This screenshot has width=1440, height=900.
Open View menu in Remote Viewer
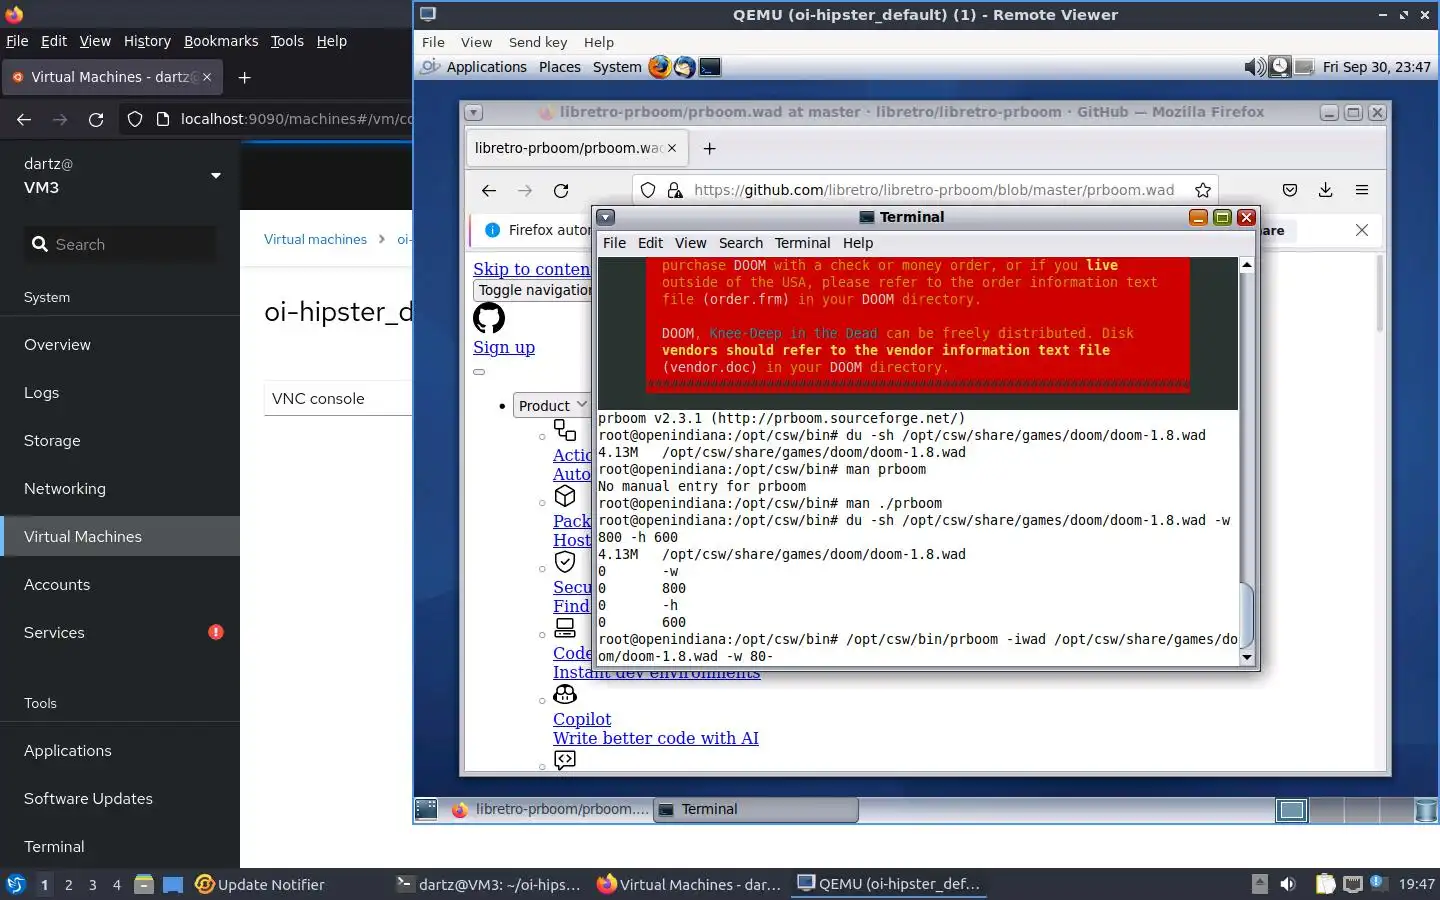point(476,42)
